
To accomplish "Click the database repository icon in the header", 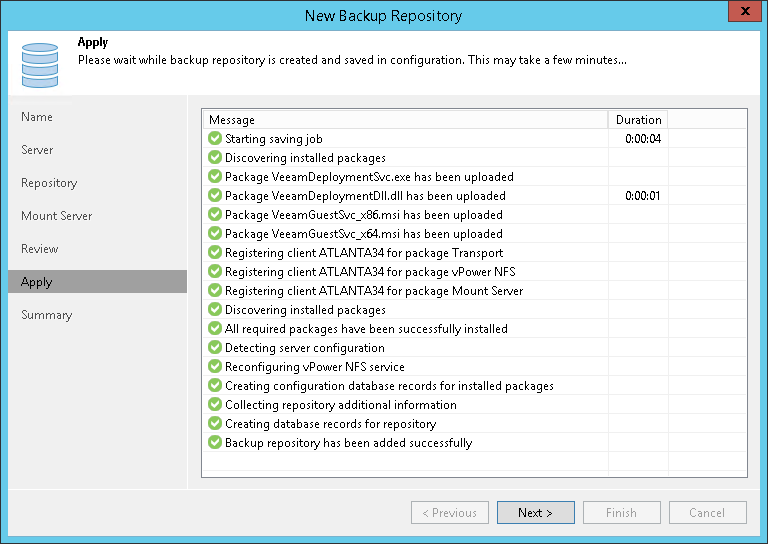I will 40,65.
